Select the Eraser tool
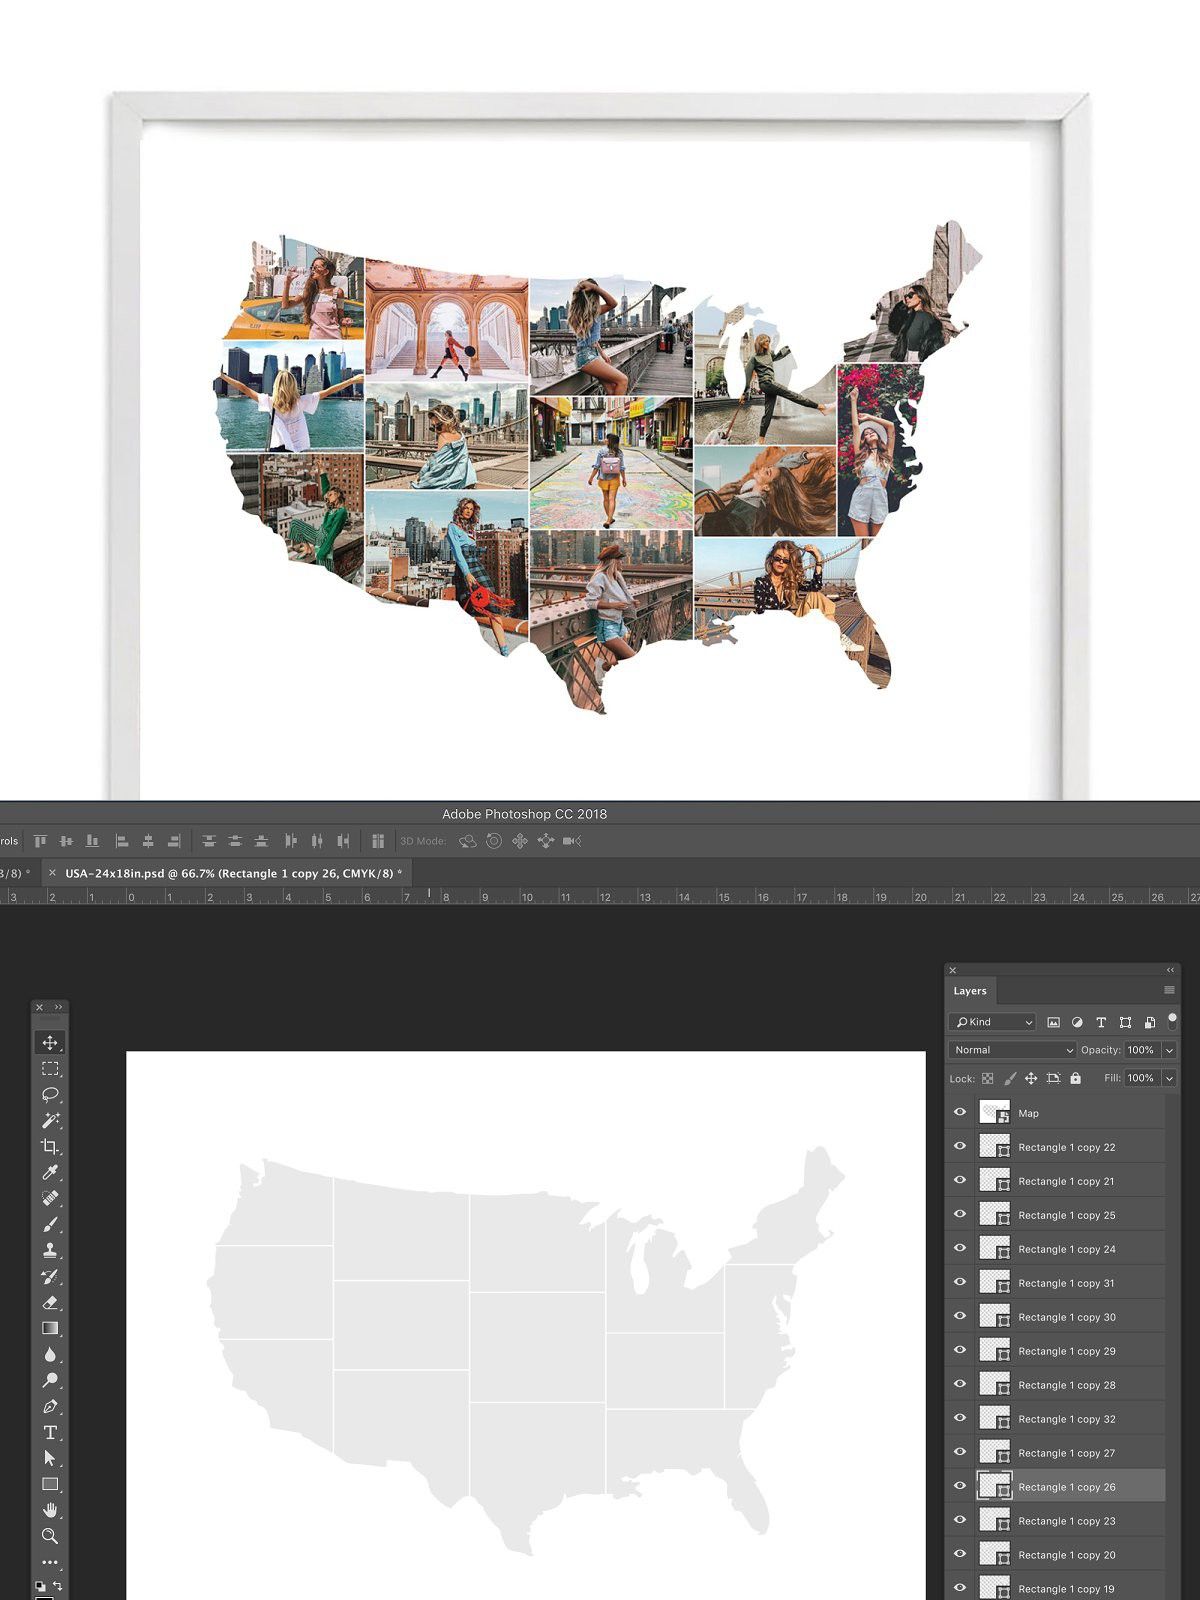This screenshot has width=1200, height=1600. click(x=50, y=1302)
